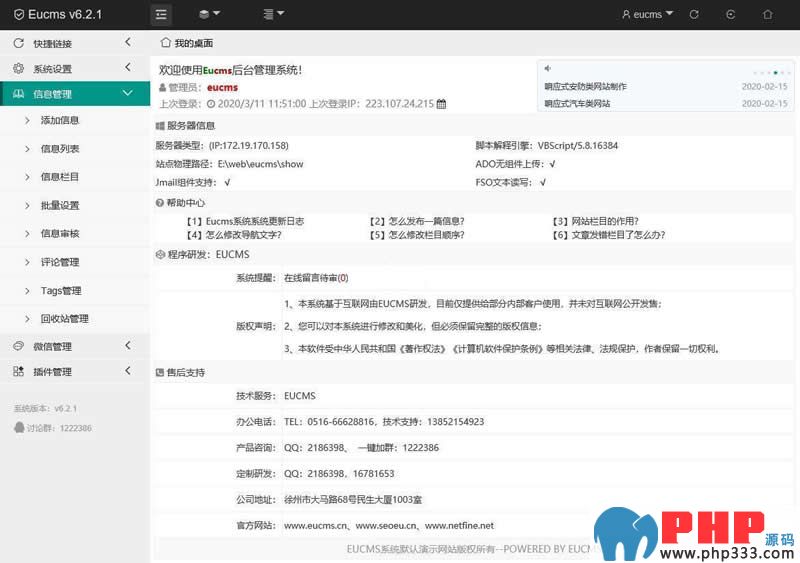The height and width of the screenshot is (563, 800).
Task: Open Tags管理 in the sidebar
Action: tap(61, 291)
